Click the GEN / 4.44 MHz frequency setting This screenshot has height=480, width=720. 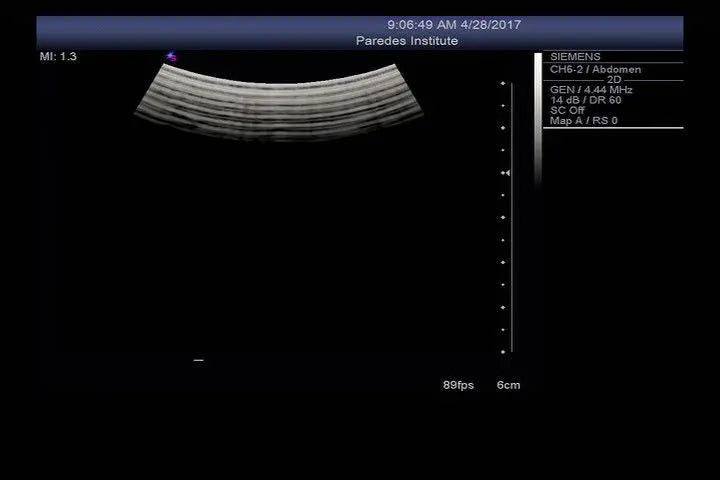click(591, 89)
